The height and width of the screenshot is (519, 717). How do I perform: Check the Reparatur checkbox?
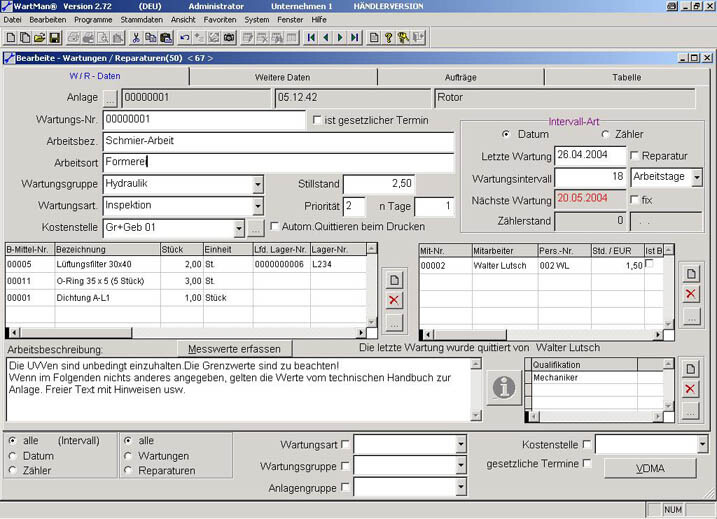click(x=635, y=156)
